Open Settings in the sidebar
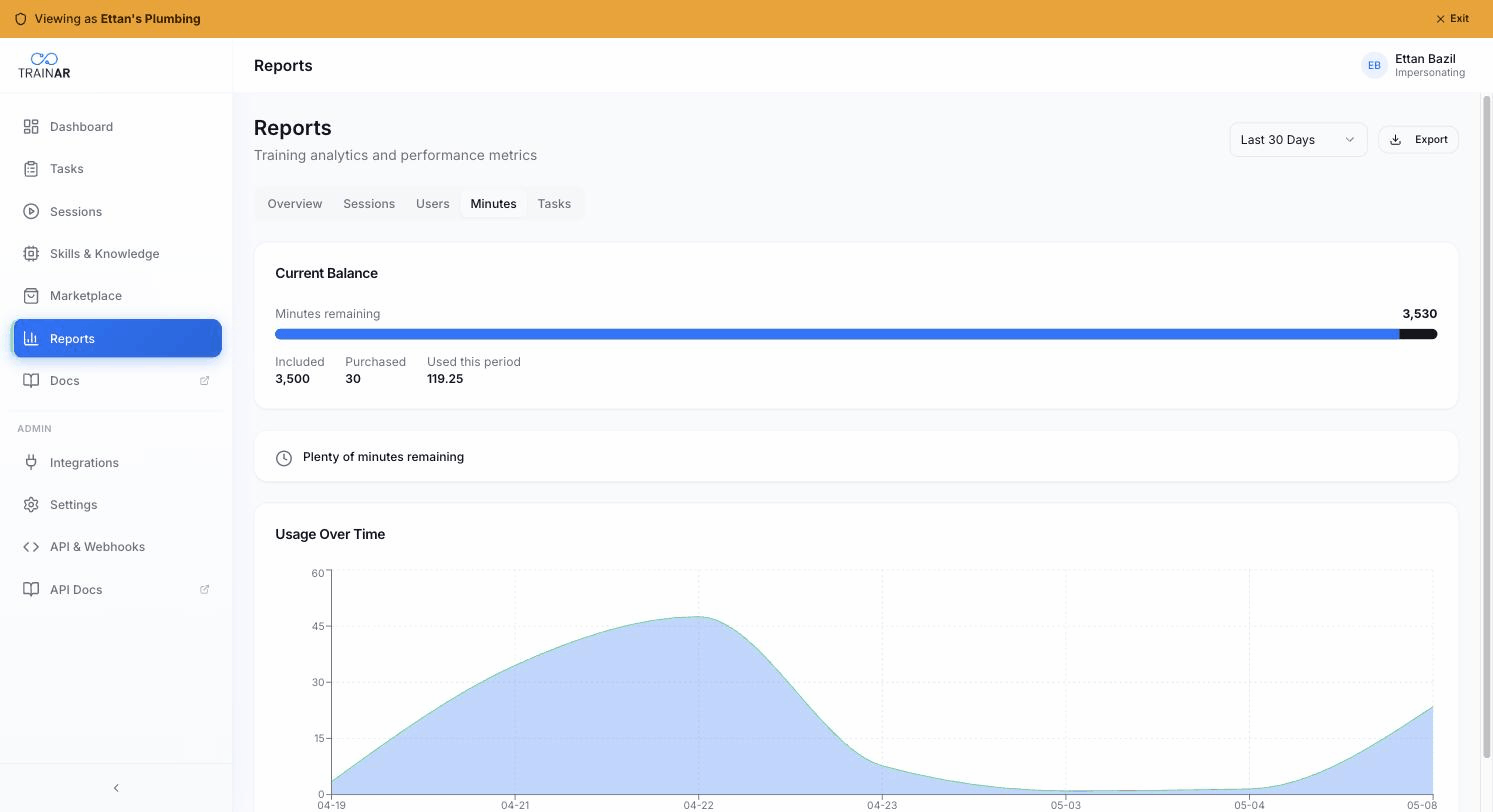 point(117,505)
